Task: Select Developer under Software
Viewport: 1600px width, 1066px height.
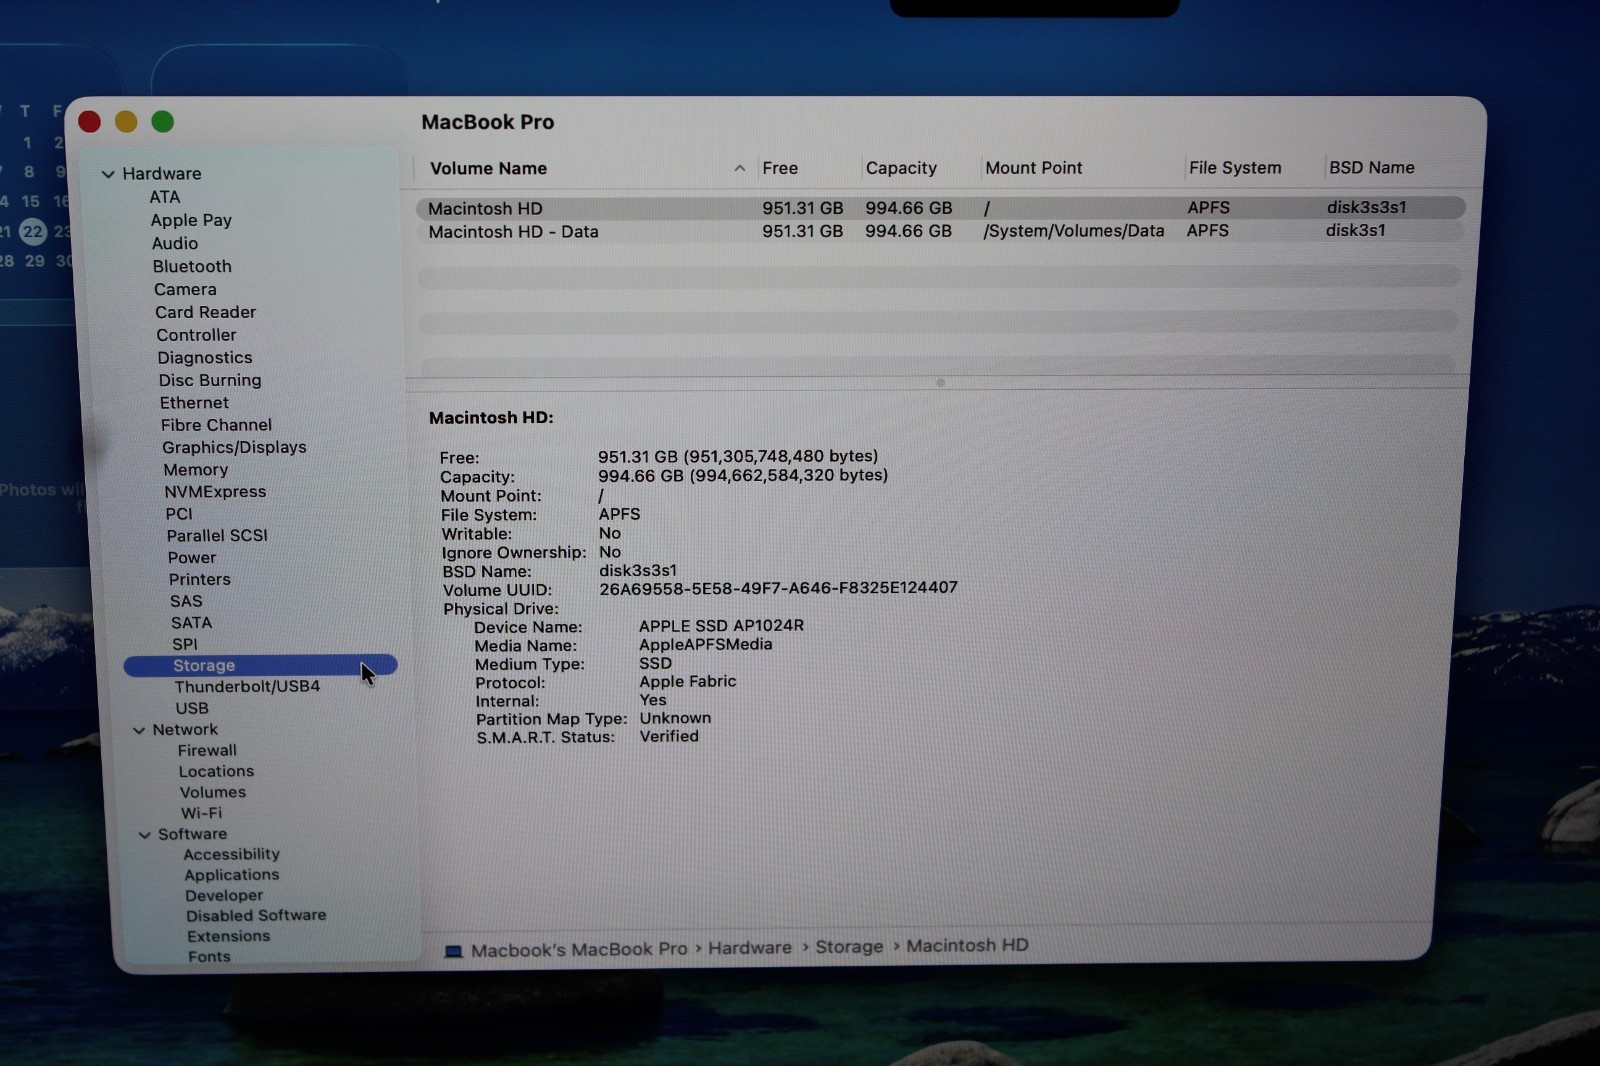Action: click(224, 895)
